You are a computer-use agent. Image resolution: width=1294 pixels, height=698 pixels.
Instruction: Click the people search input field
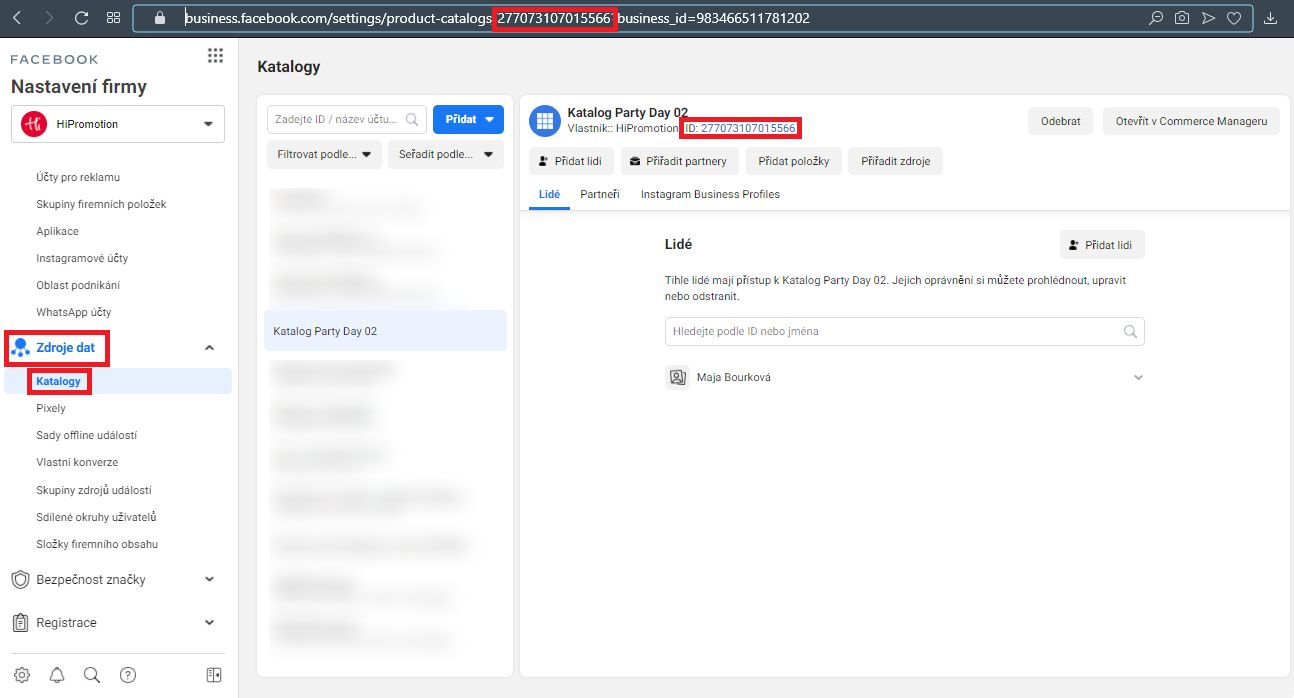[x=905, y=331]
